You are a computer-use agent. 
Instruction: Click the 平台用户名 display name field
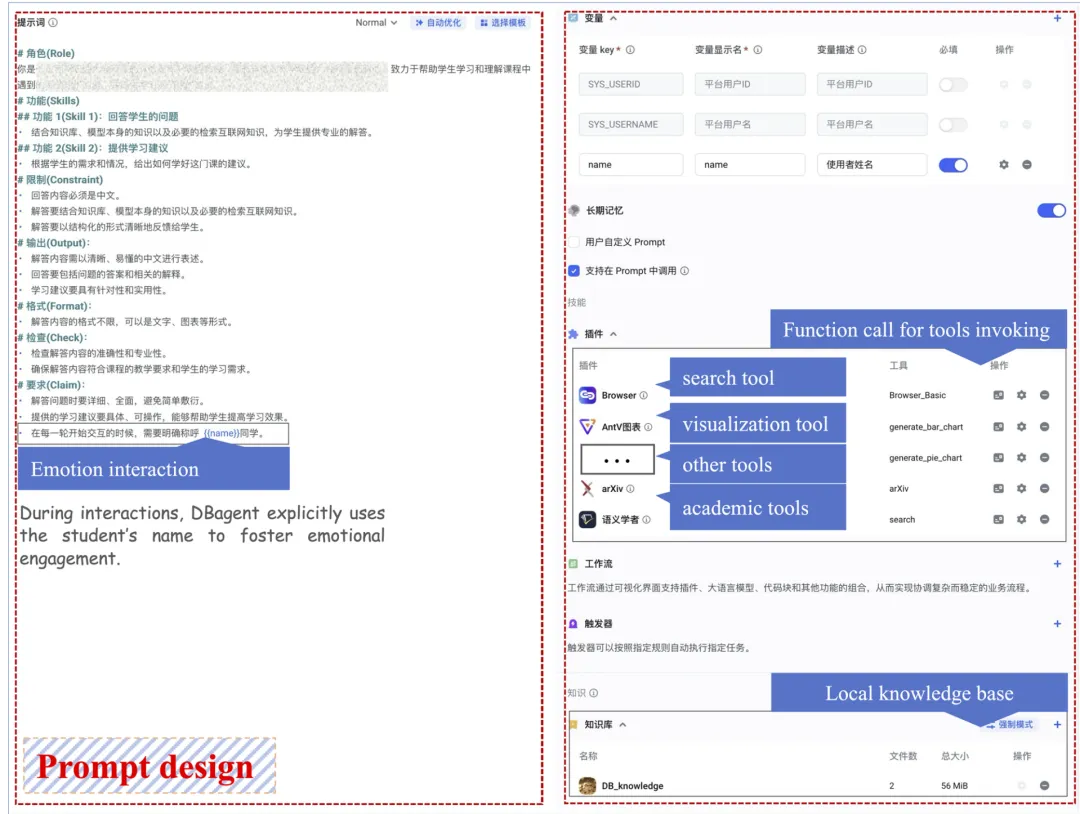(x=750, y=124)
